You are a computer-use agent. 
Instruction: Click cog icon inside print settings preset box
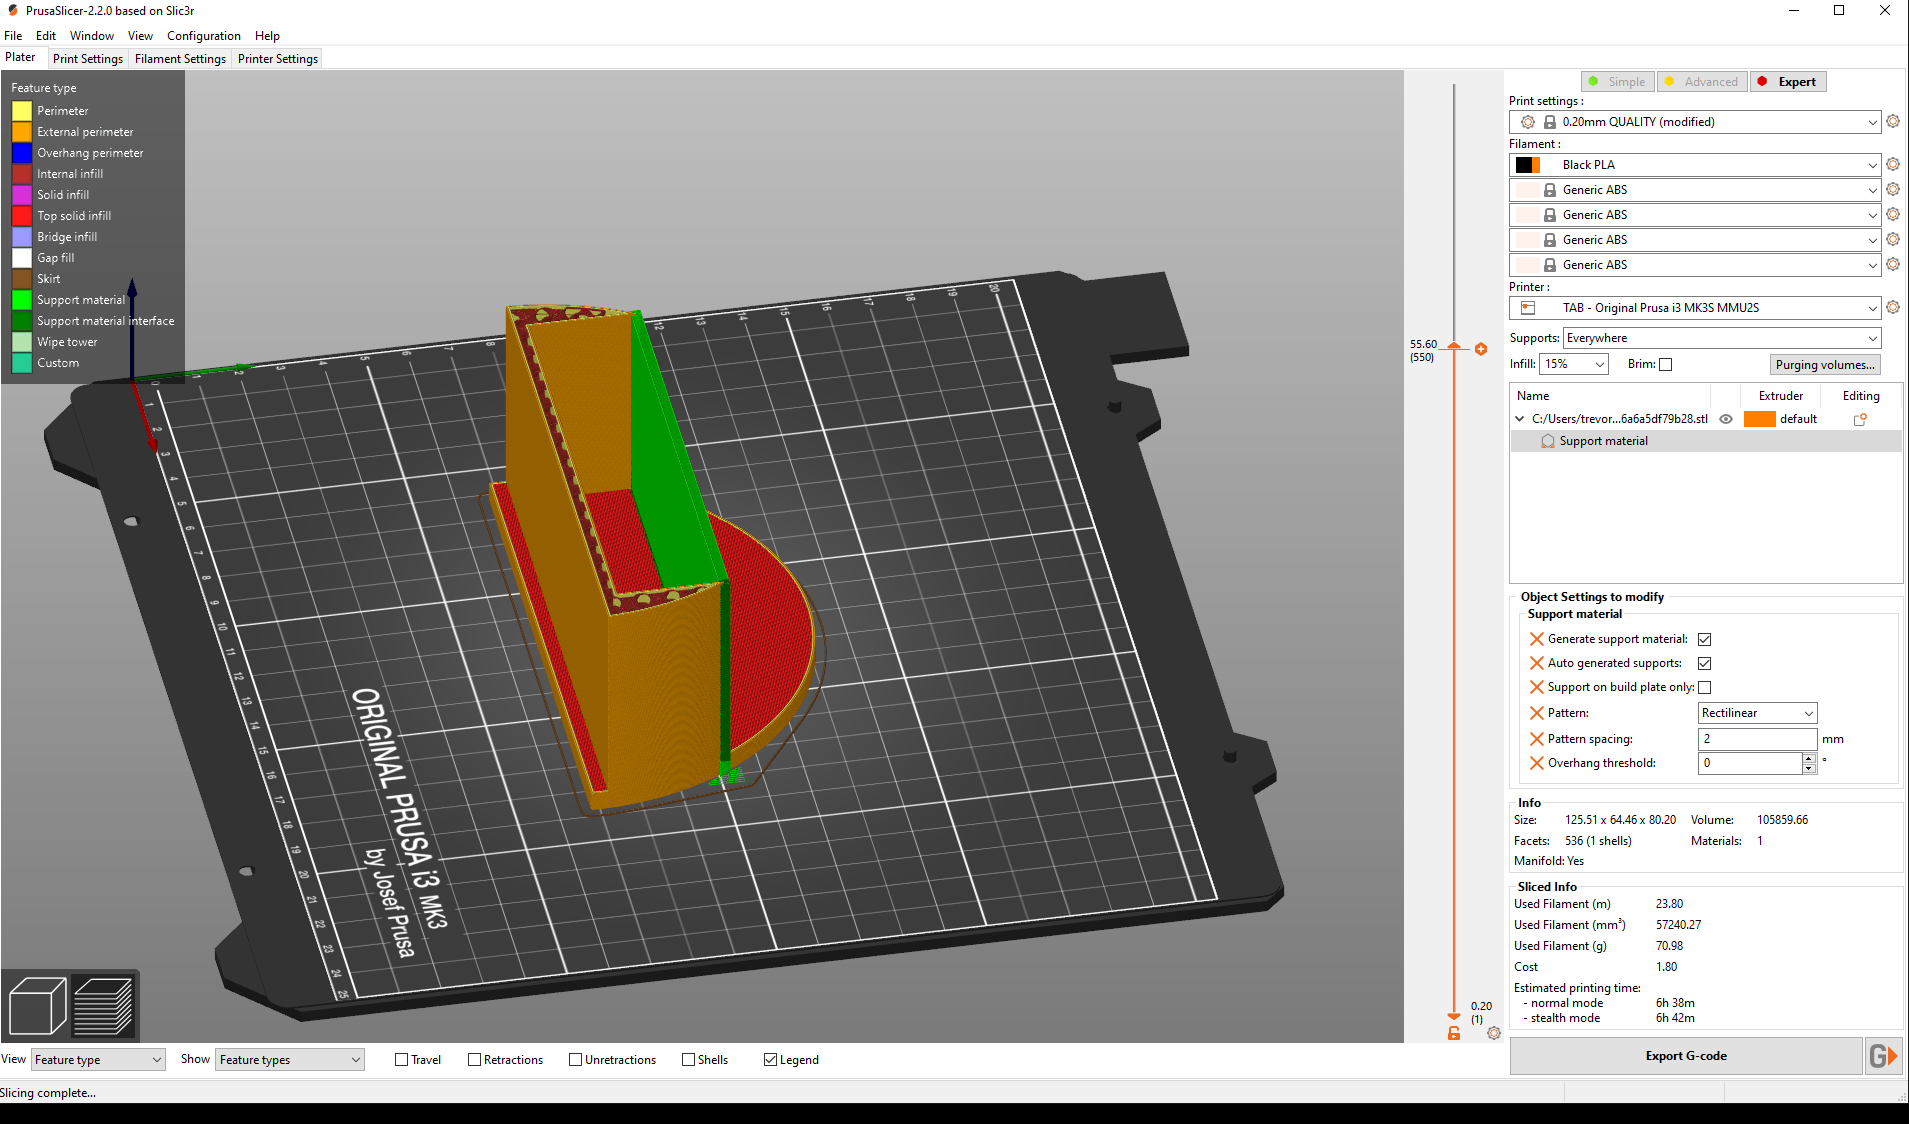pyautogui.click(x=1528, y=122)
